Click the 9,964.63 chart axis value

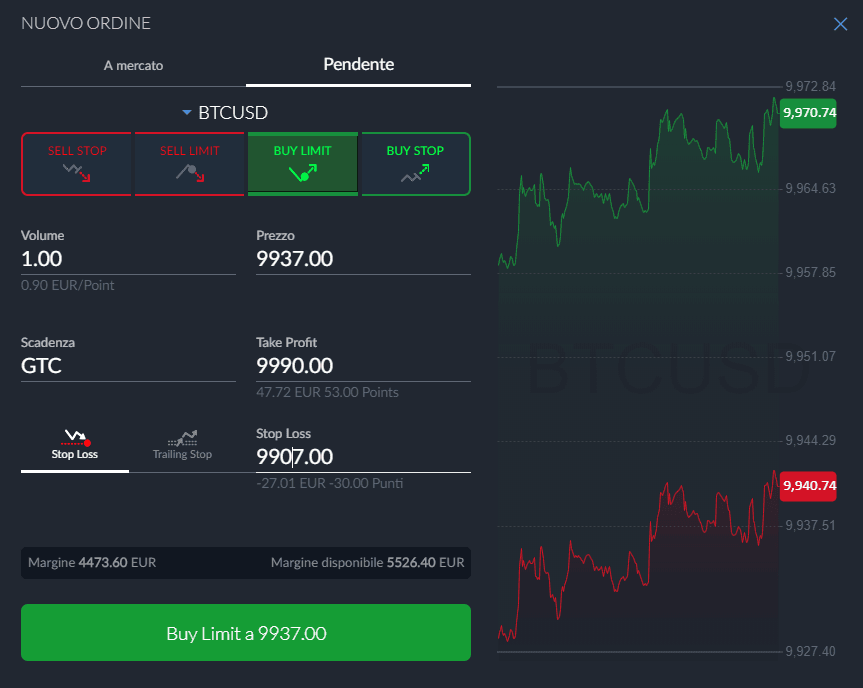point(810,189)
